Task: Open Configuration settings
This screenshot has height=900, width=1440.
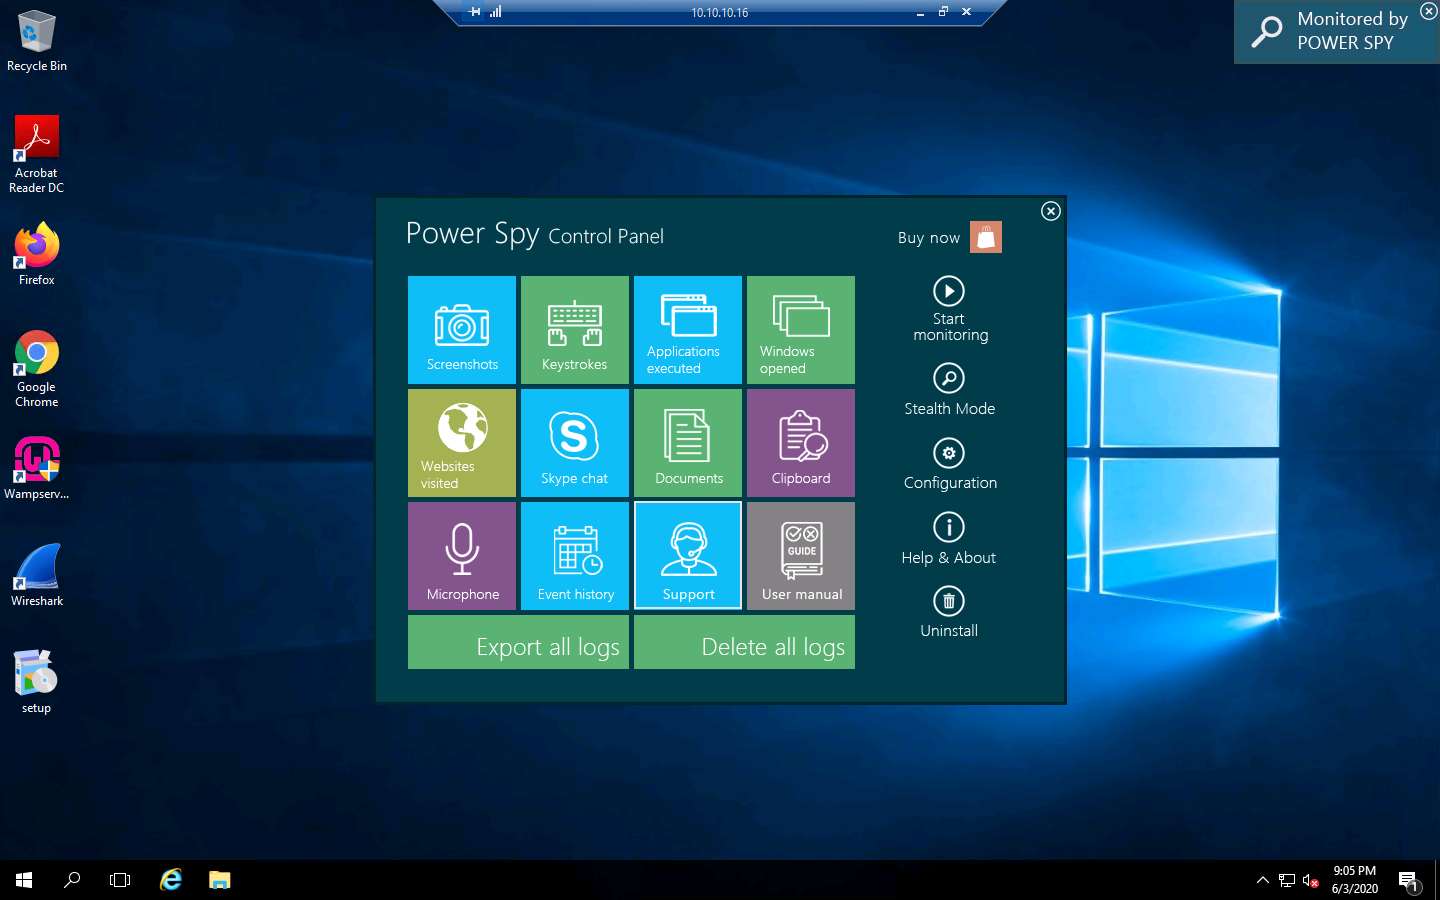Action: tap(949, 464)
